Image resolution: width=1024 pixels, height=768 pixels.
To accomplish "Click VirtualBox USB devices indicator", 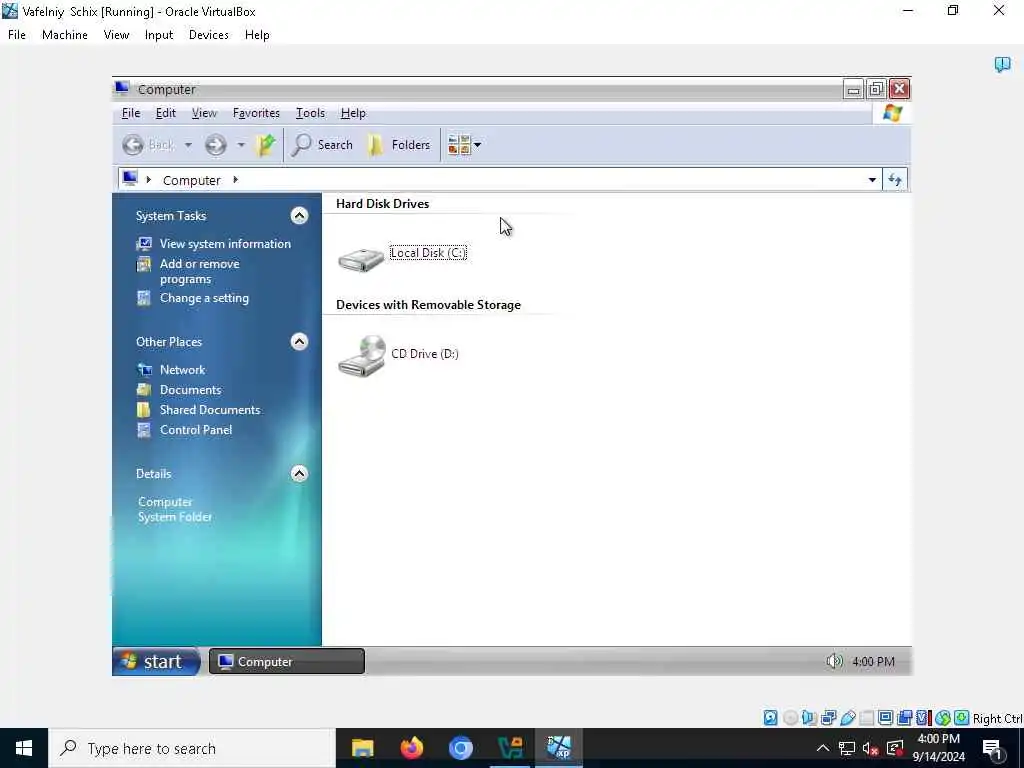I will point(848,718).
